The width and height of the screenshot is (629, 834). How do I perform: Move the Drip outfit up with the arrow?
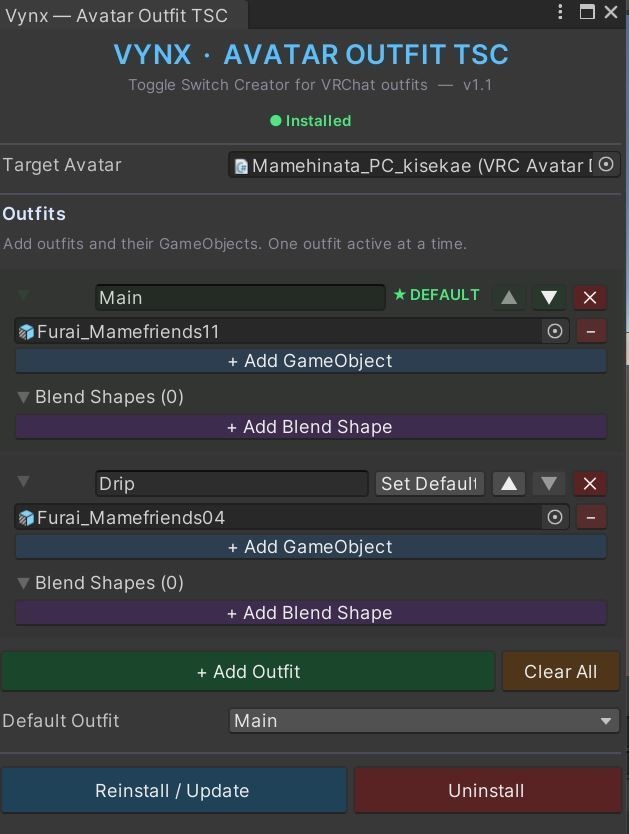click(508, 483)
